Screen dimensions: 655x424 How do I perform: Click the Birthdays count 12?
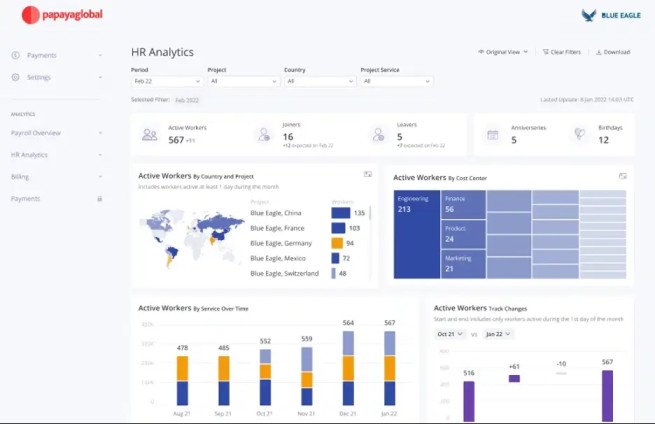coord(604,140)
